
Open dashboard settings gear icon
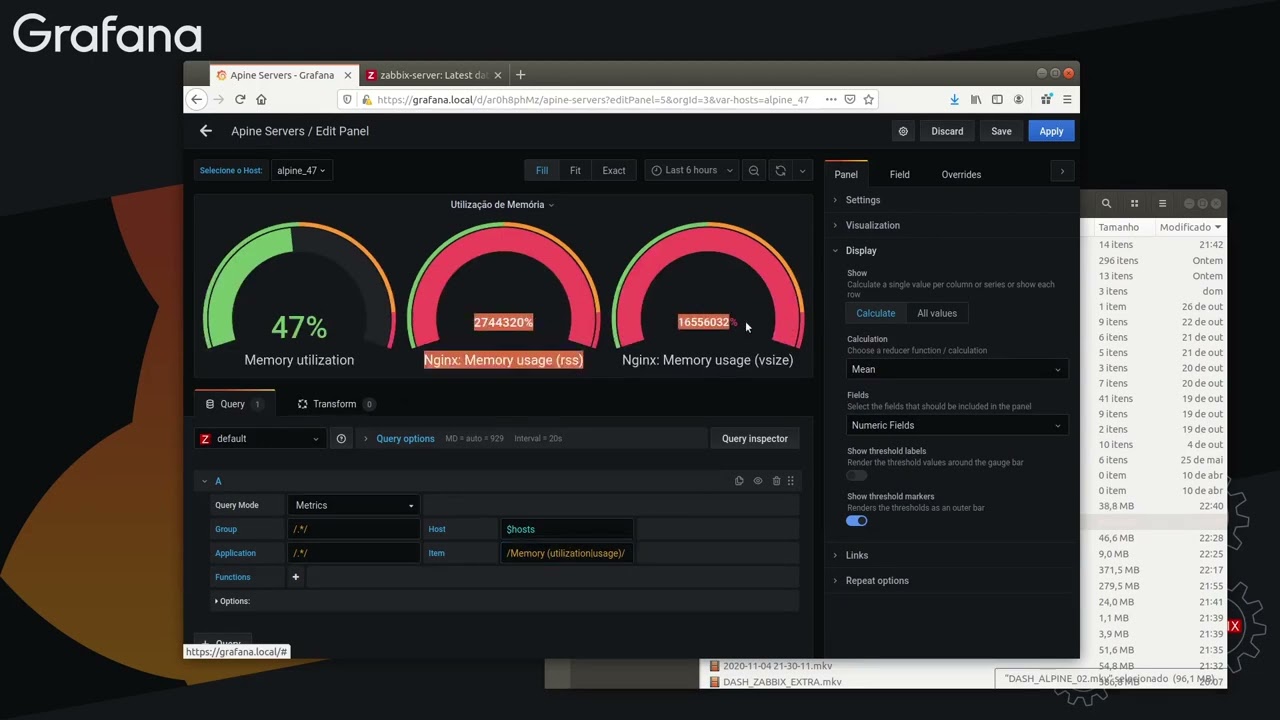click(x=903, y=131)
